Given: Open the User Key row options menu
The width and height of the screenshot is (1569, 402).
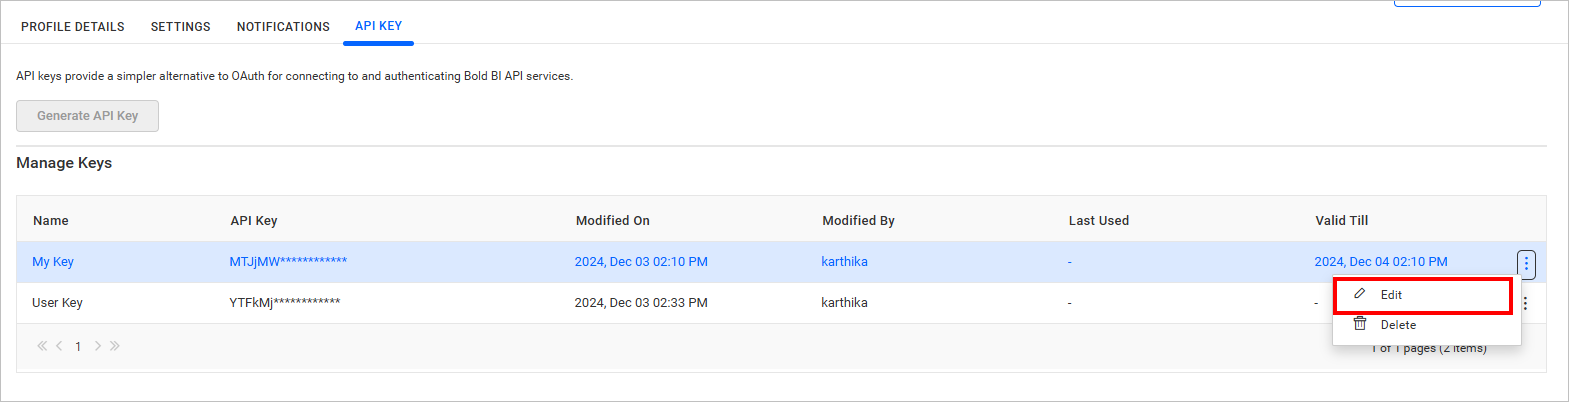Looking at the screenshot, I should coord(1525,303).
